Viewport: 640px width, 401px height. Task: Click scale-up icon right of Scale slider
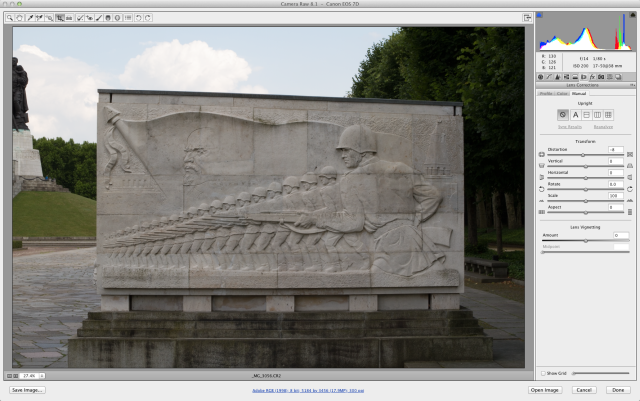(x=630, y=200)
